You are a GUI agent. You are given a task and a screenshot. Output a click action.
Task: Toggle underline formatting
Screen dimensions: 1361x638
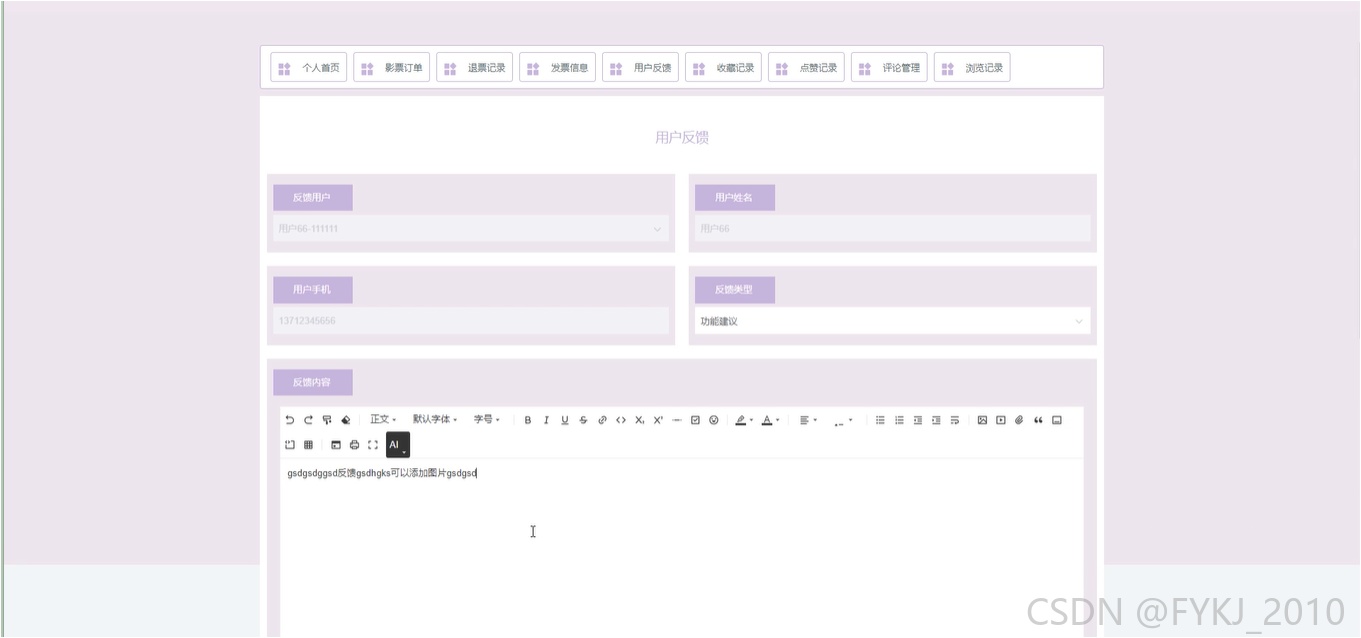coord(565,420)
